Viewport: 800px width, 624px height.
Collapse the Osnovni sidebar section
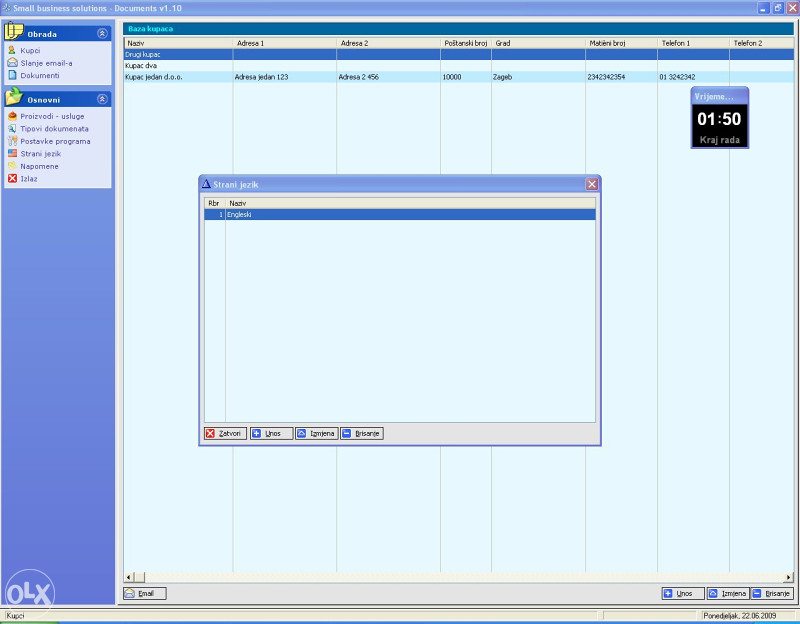(x=102, y=99)
